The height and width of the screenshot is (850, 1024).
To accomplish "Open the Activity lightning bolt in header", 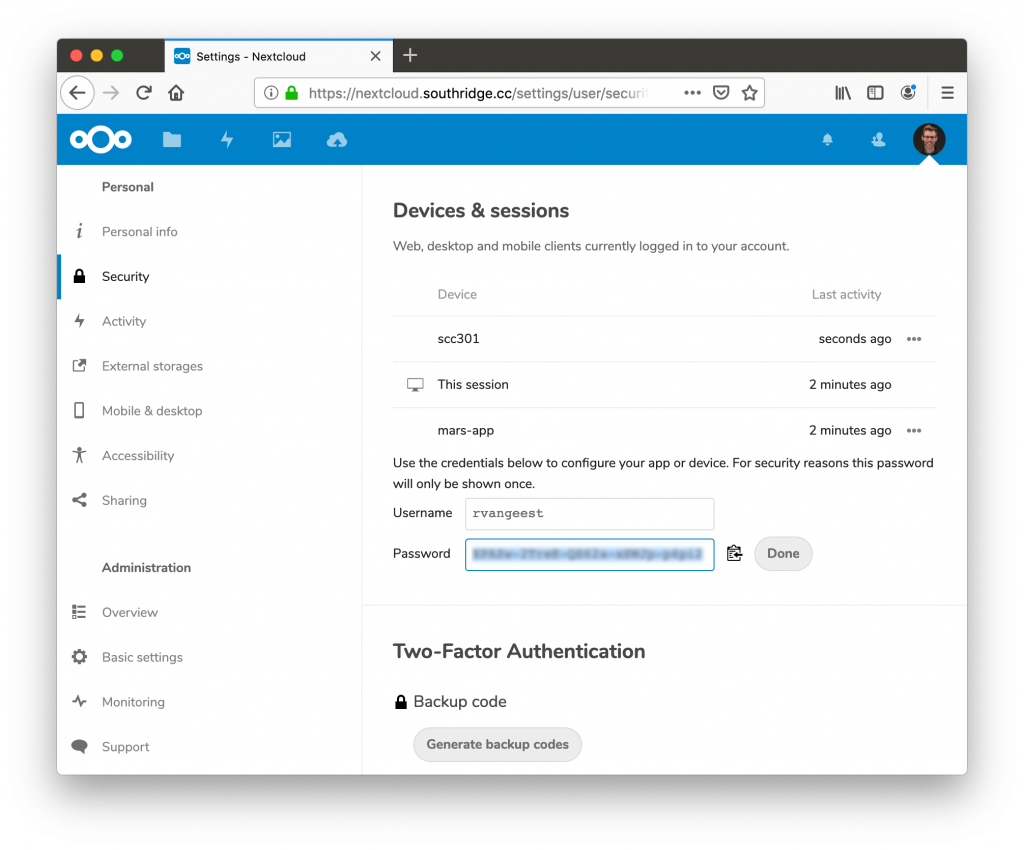I will point(227,140).
